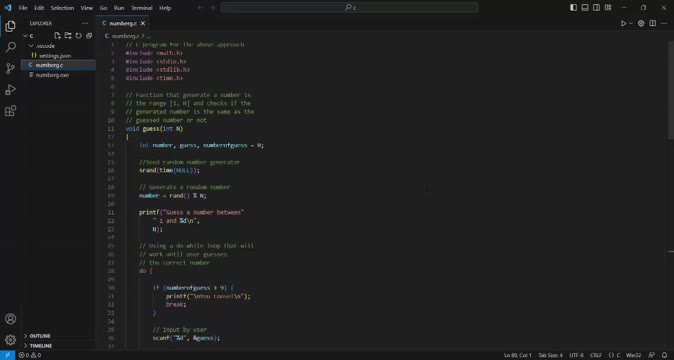Click the New File icon in Explorer
This screenshot has width=674, height=360.
[x=58, y=36]
